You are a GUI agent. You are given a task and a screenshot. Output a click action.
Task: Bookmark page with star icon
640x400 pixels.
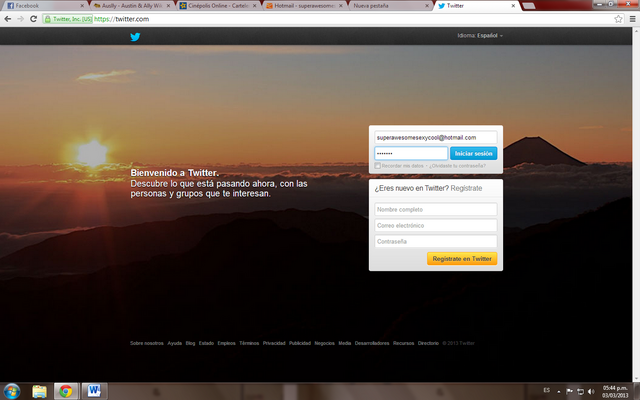coord(618,19)
